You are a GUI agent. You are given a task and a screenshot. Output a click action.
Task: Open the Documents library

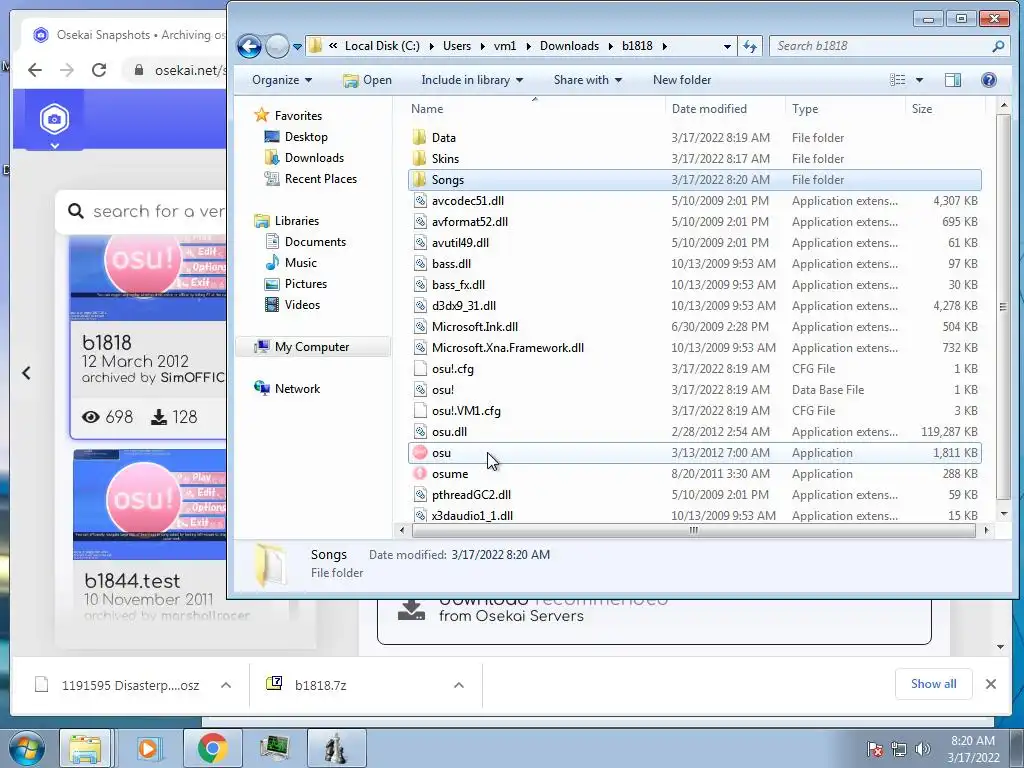coord(305,242)
